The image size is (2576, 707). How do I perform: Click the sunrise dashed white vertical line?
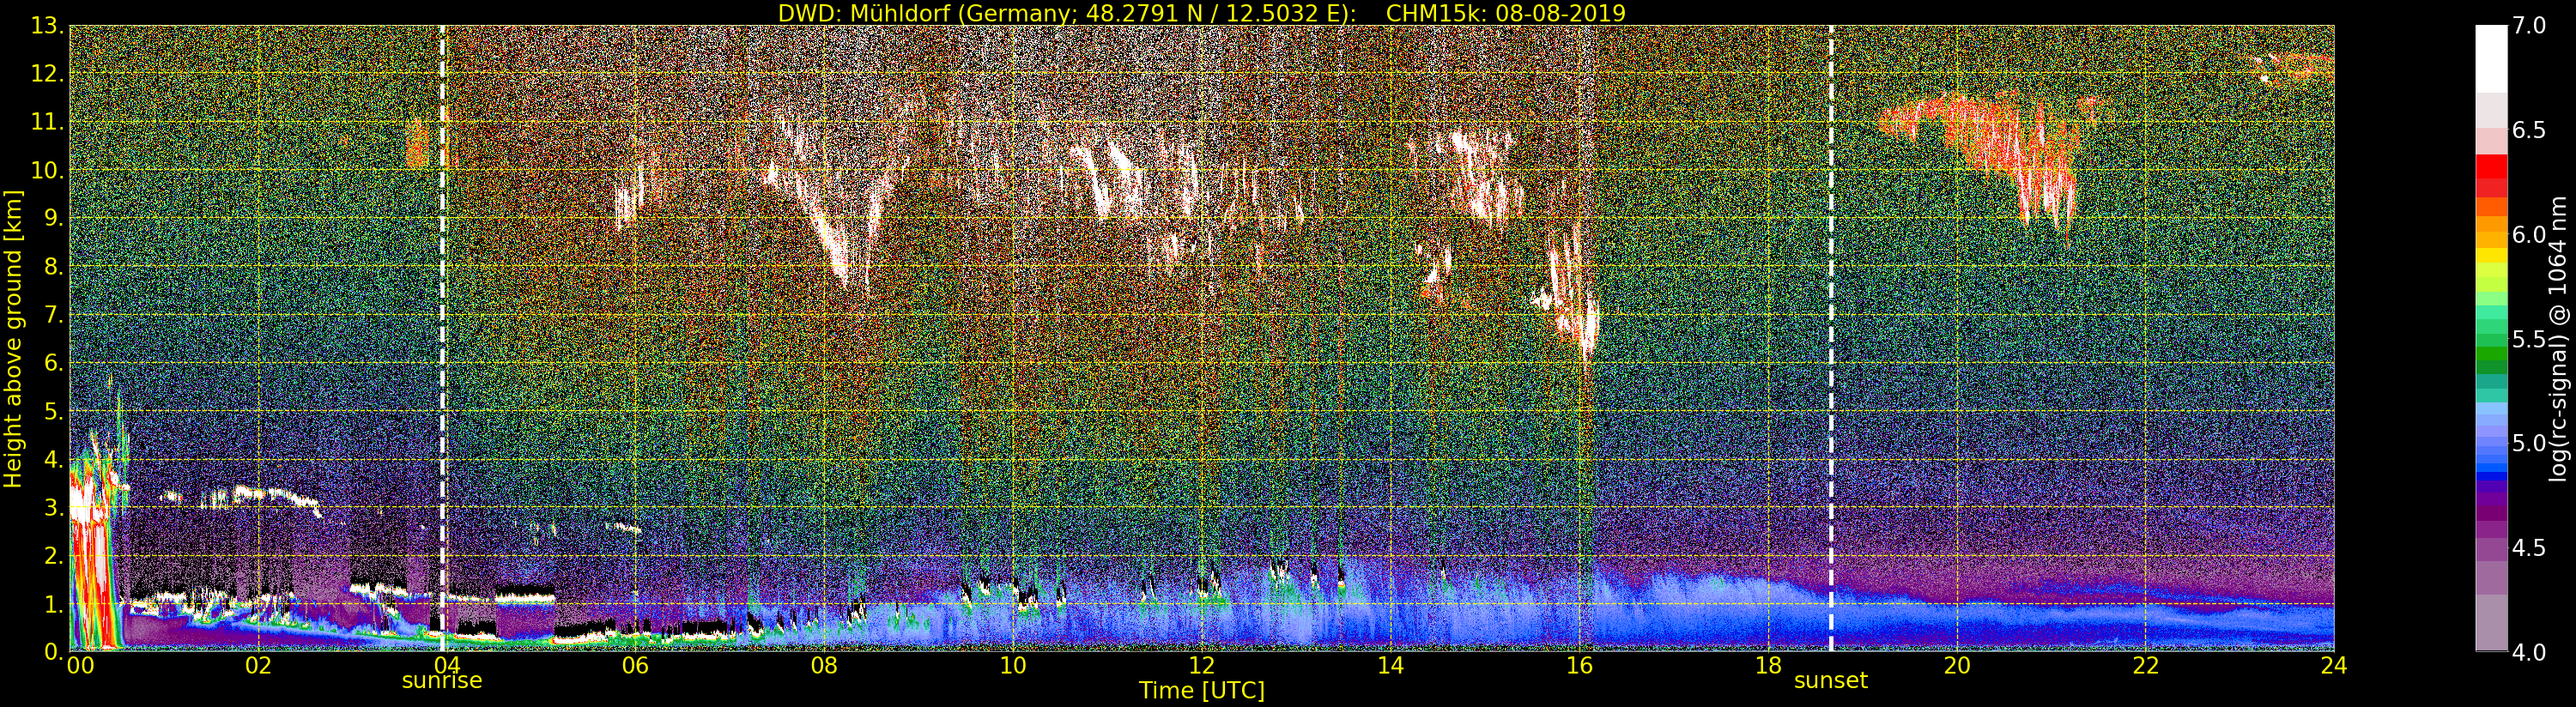coord(442,338)
